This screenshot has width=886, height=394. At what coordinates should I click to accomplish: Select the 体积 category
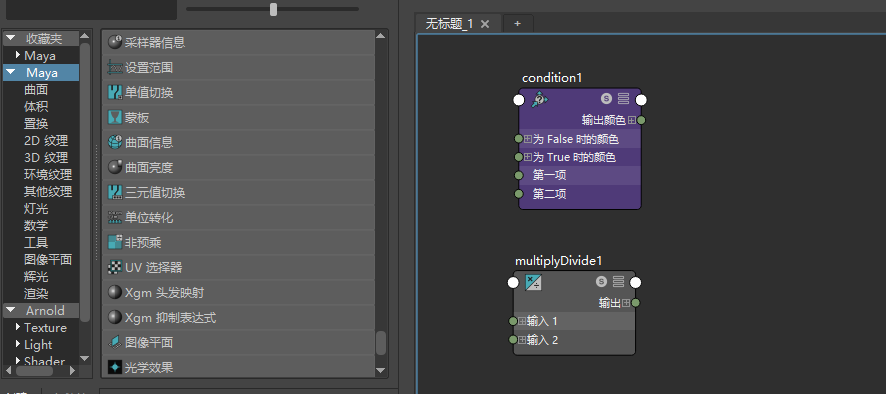[x=36, y=106]
